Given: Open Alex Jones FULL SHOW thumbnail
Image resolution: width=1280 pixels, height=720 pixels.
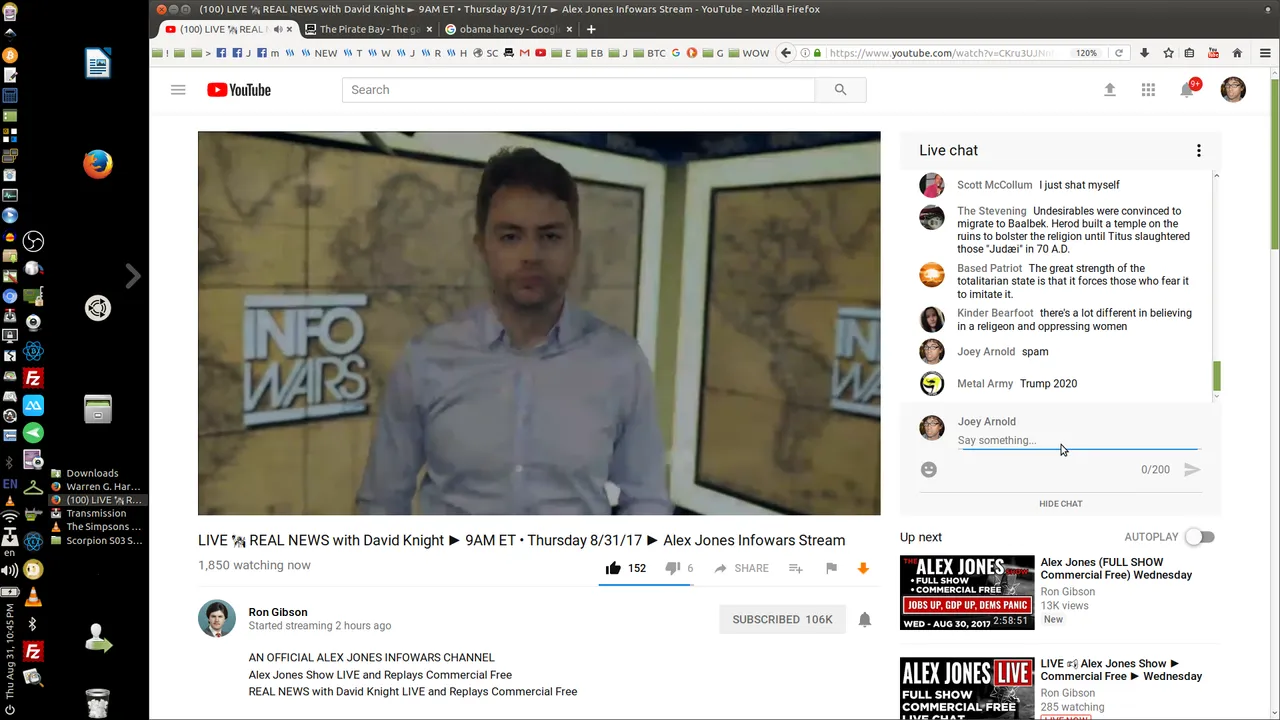Looking at the screenshot, I should coord(967,592).
